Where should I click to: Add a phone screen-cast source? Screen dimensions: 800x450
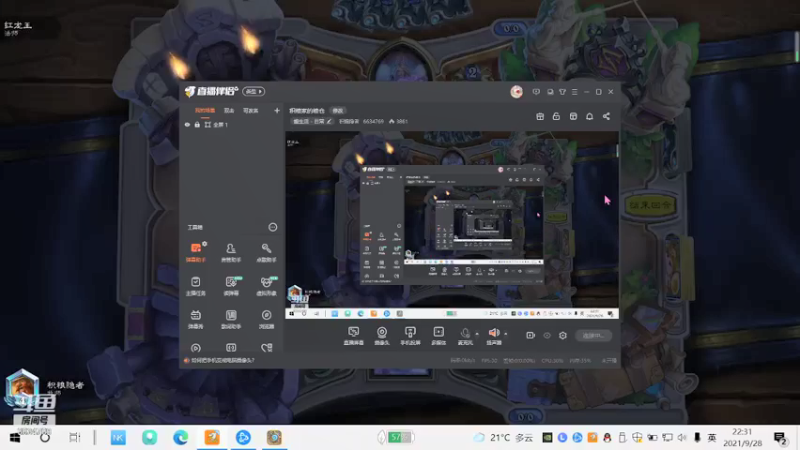click(x=410, y=336)
